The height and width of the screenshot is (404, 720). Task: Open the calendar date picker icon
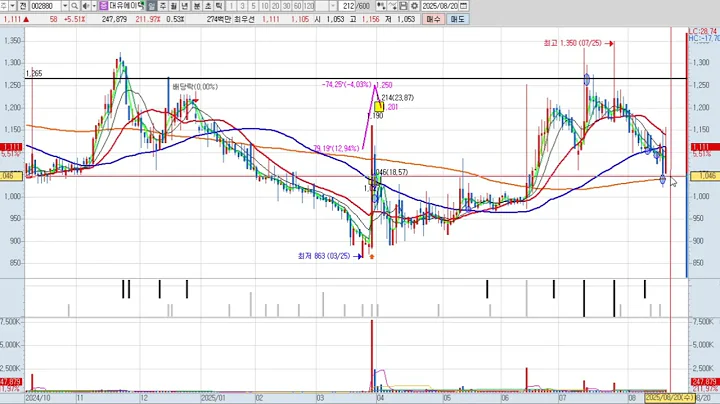[x=464, y=6]
